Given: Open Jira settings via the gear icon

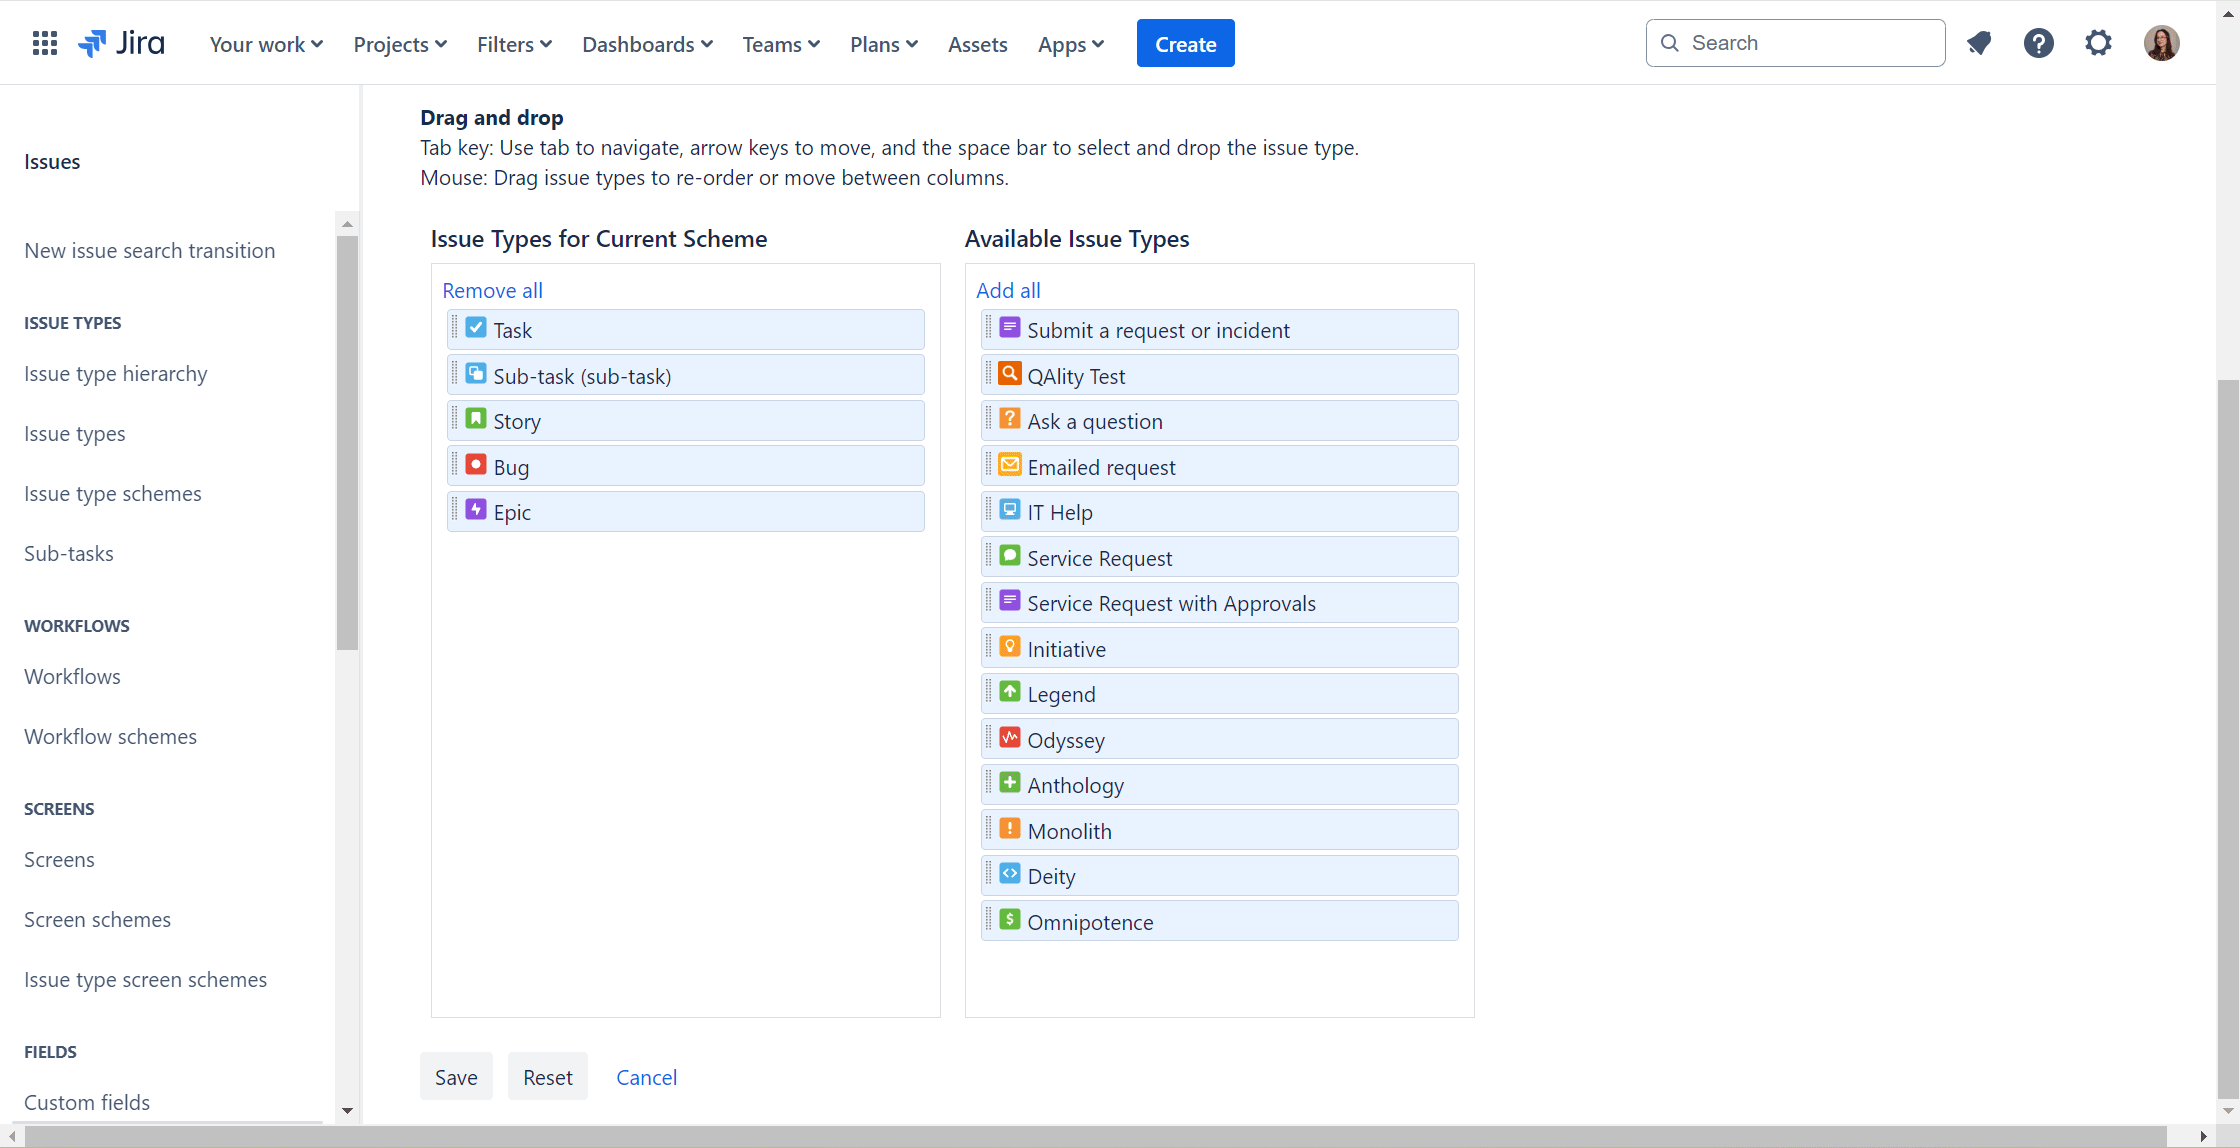Looking at the screenshot, I should (x=2098, y=42).
